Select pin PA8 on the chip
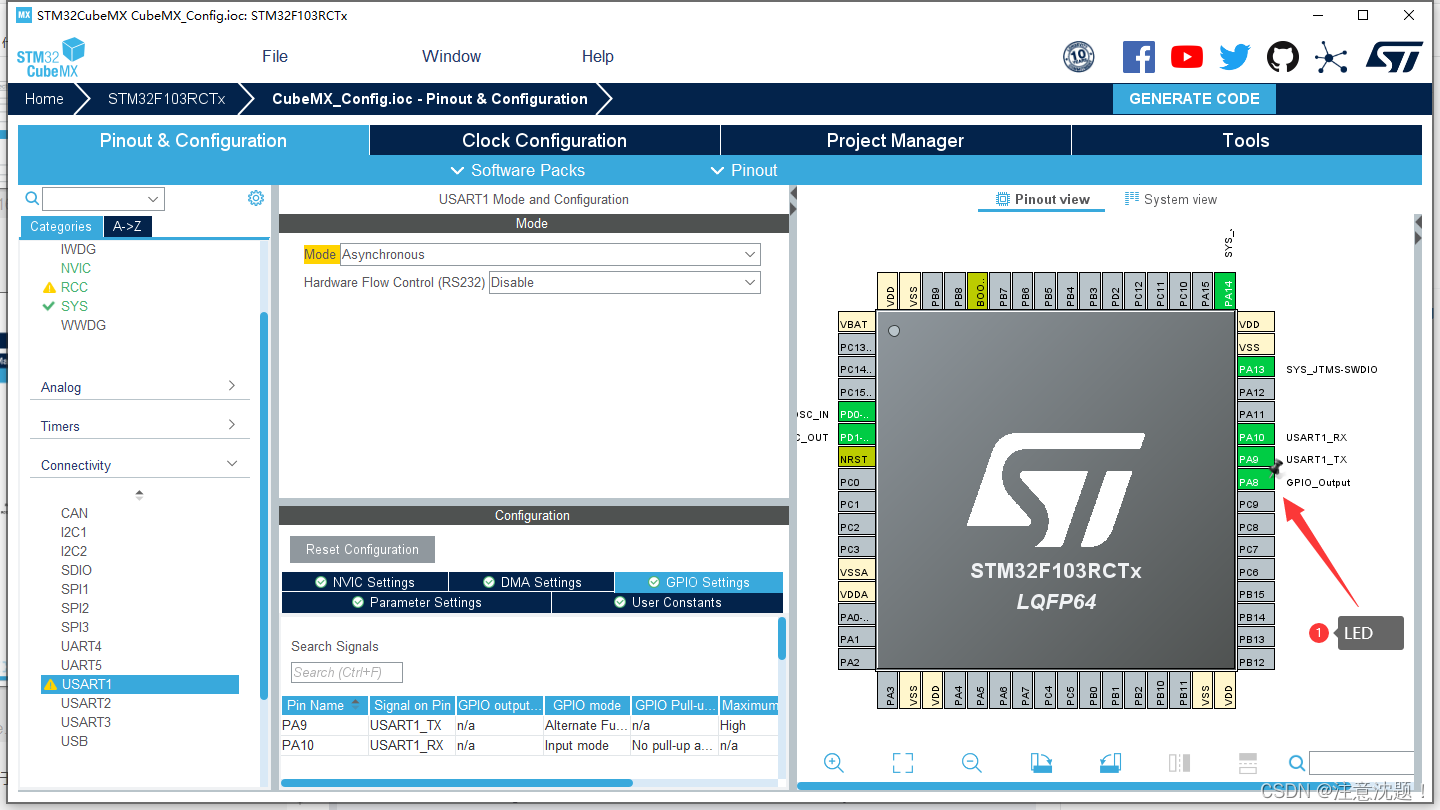1440x810 pixels. point(1256,482)
